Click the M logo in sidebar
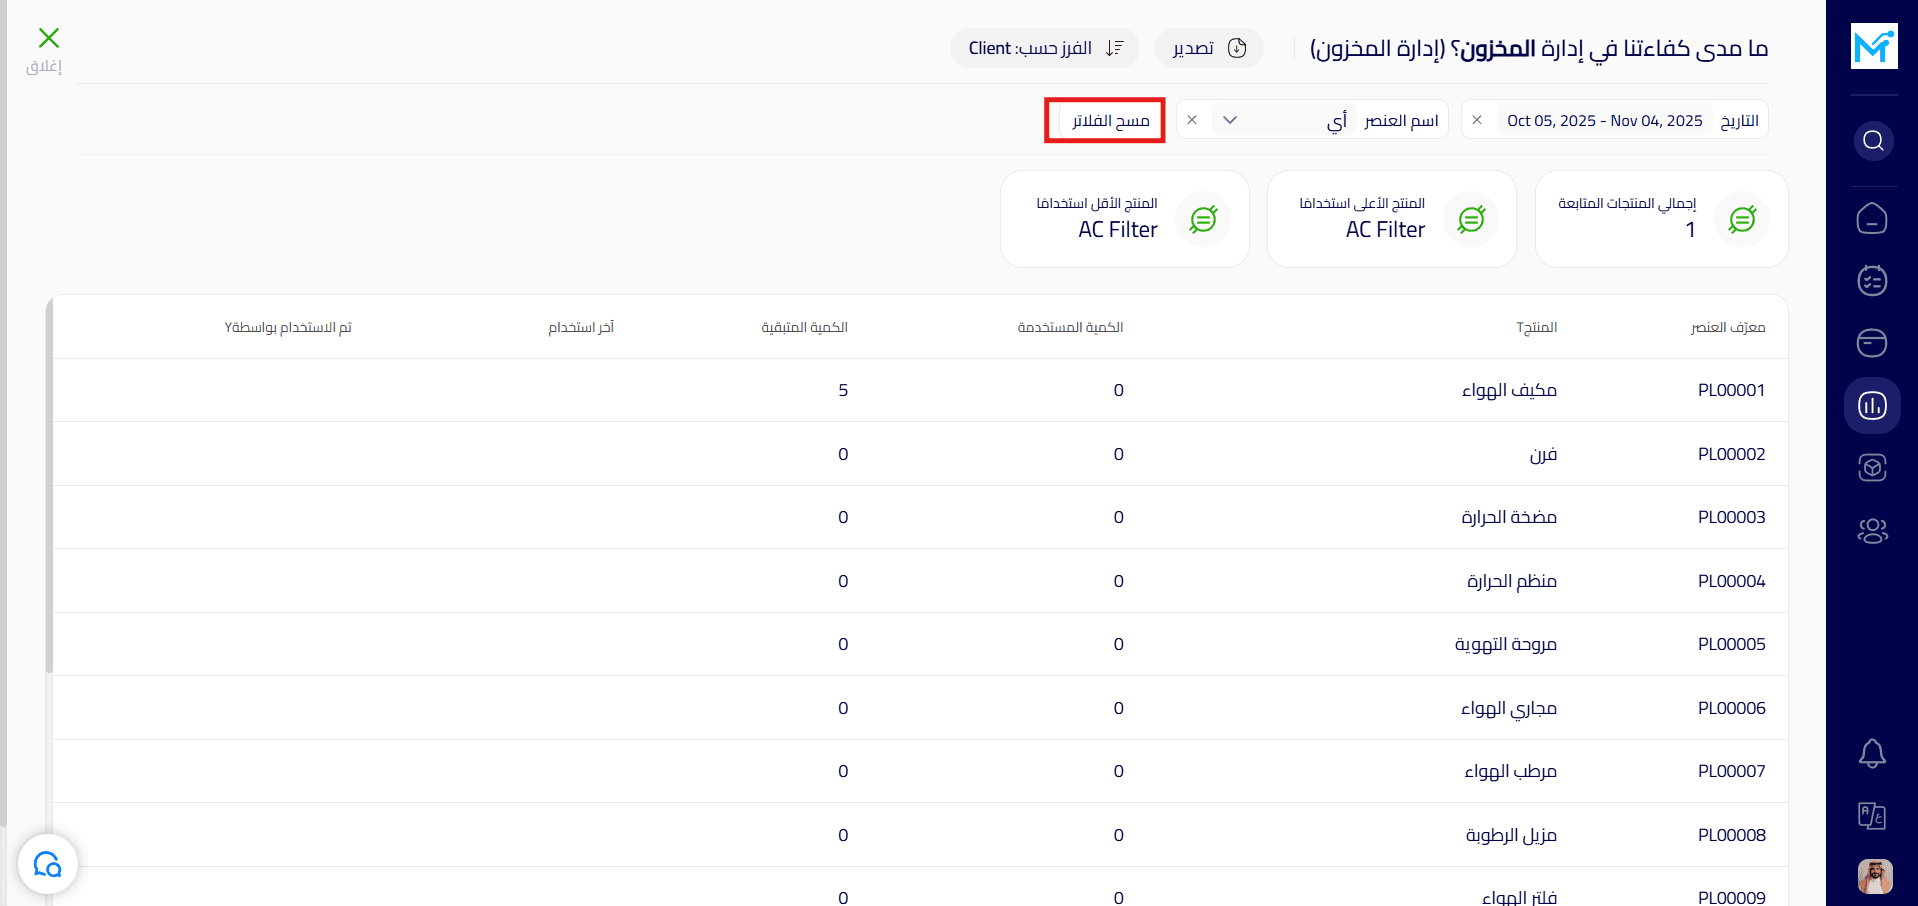The height and width of the screenshot is (906, 1918). point(1874,46)
